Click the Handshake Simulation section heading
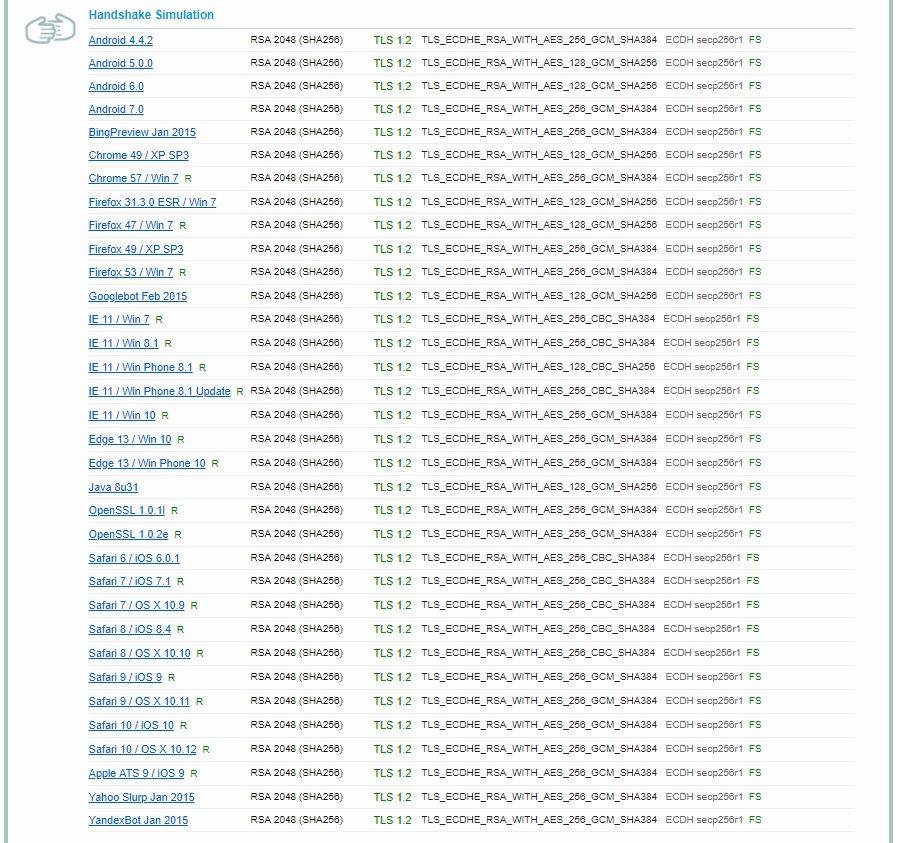Viewport: 901px width, 843px height. point(151,15)
